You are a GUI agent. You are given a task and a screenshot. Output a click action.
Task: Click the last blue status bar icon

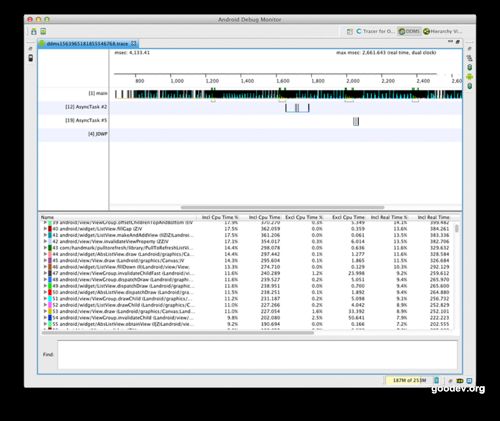tap(469, 381)
